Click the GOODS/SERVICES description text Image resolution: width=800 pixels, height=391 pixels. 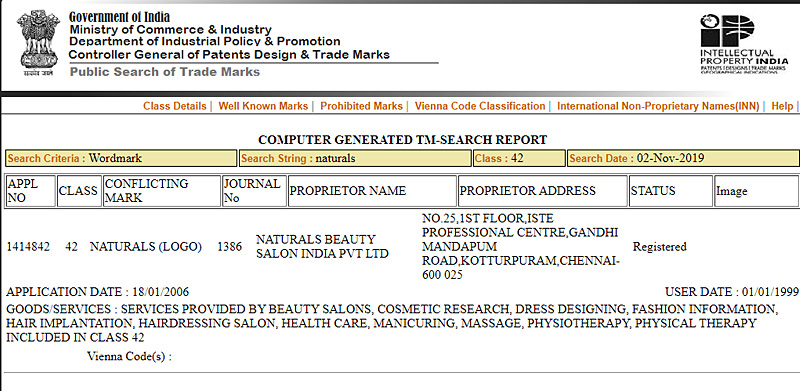tap(392, 323)
